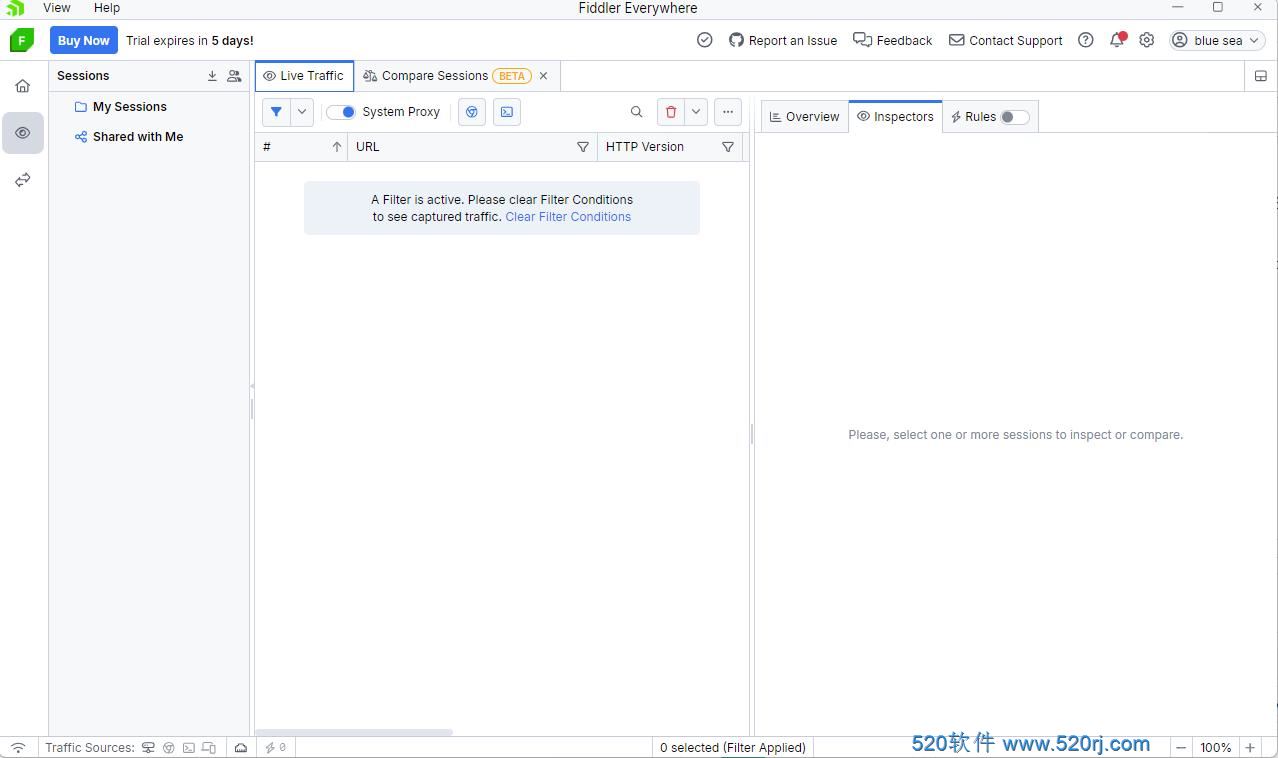Image resolution: width=1278 pixels, height=758 pixels.
Task: Select the Live Traffic eye icon in sidebar
Action: coord(23,133)
